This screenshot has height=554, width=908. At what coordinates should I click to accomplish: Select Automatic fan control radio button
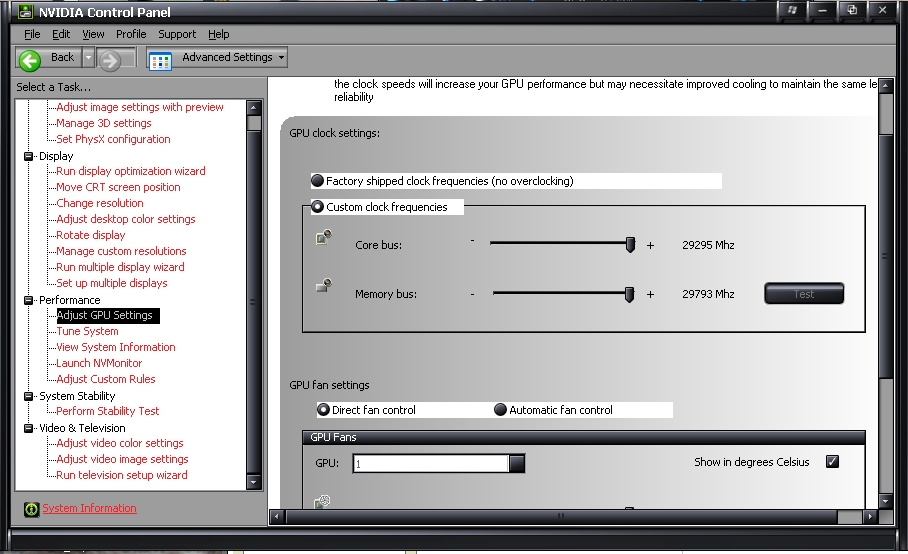pyautogui.click(x=501, y=410)
